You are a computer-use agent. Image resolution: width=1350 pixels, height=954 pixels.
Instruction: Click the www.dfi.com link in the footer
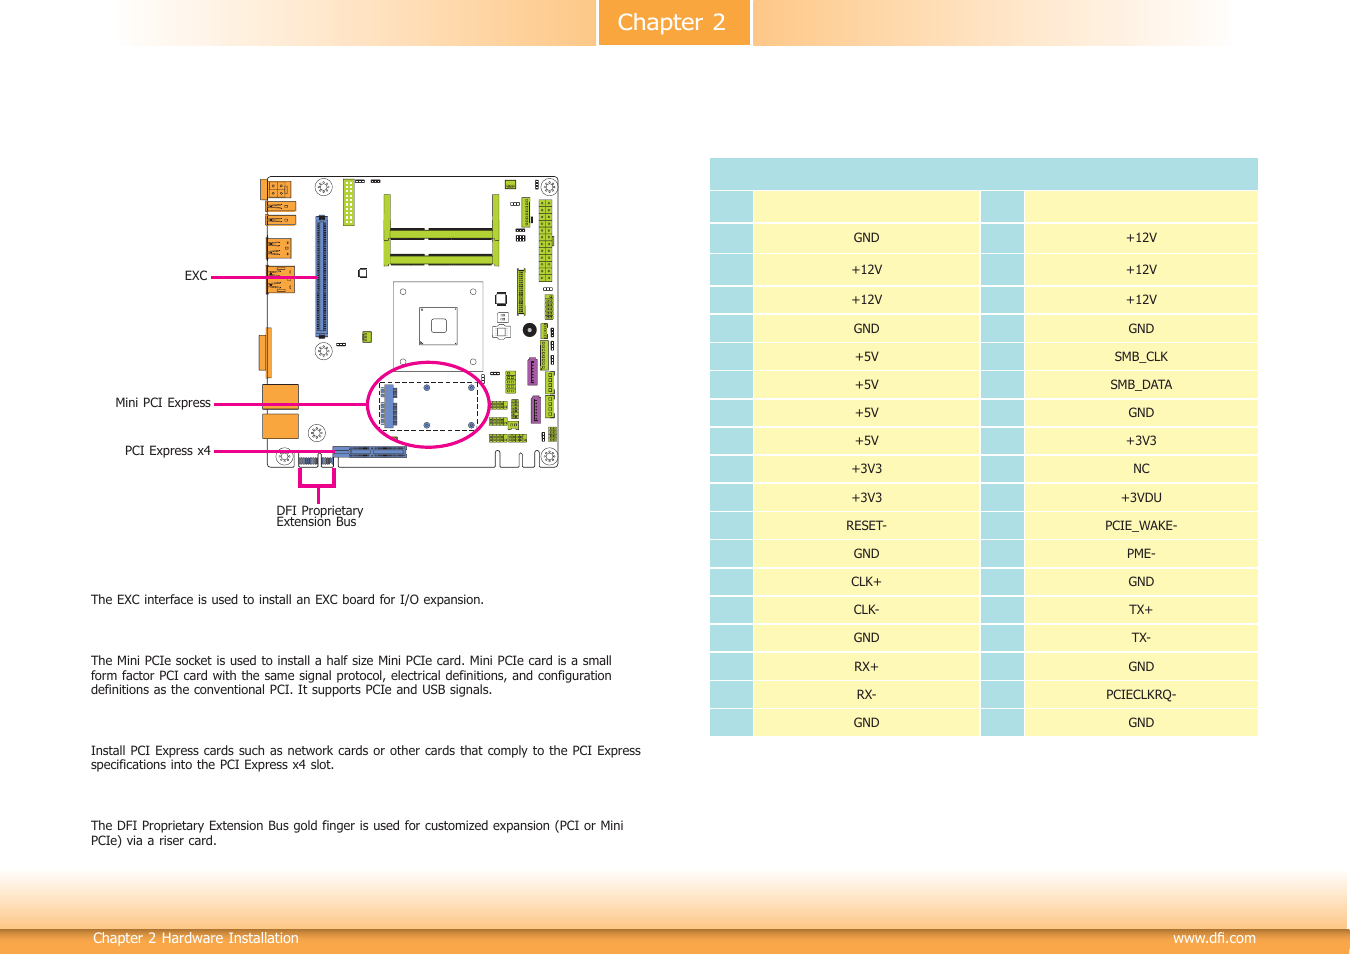tap(1214, 938)
